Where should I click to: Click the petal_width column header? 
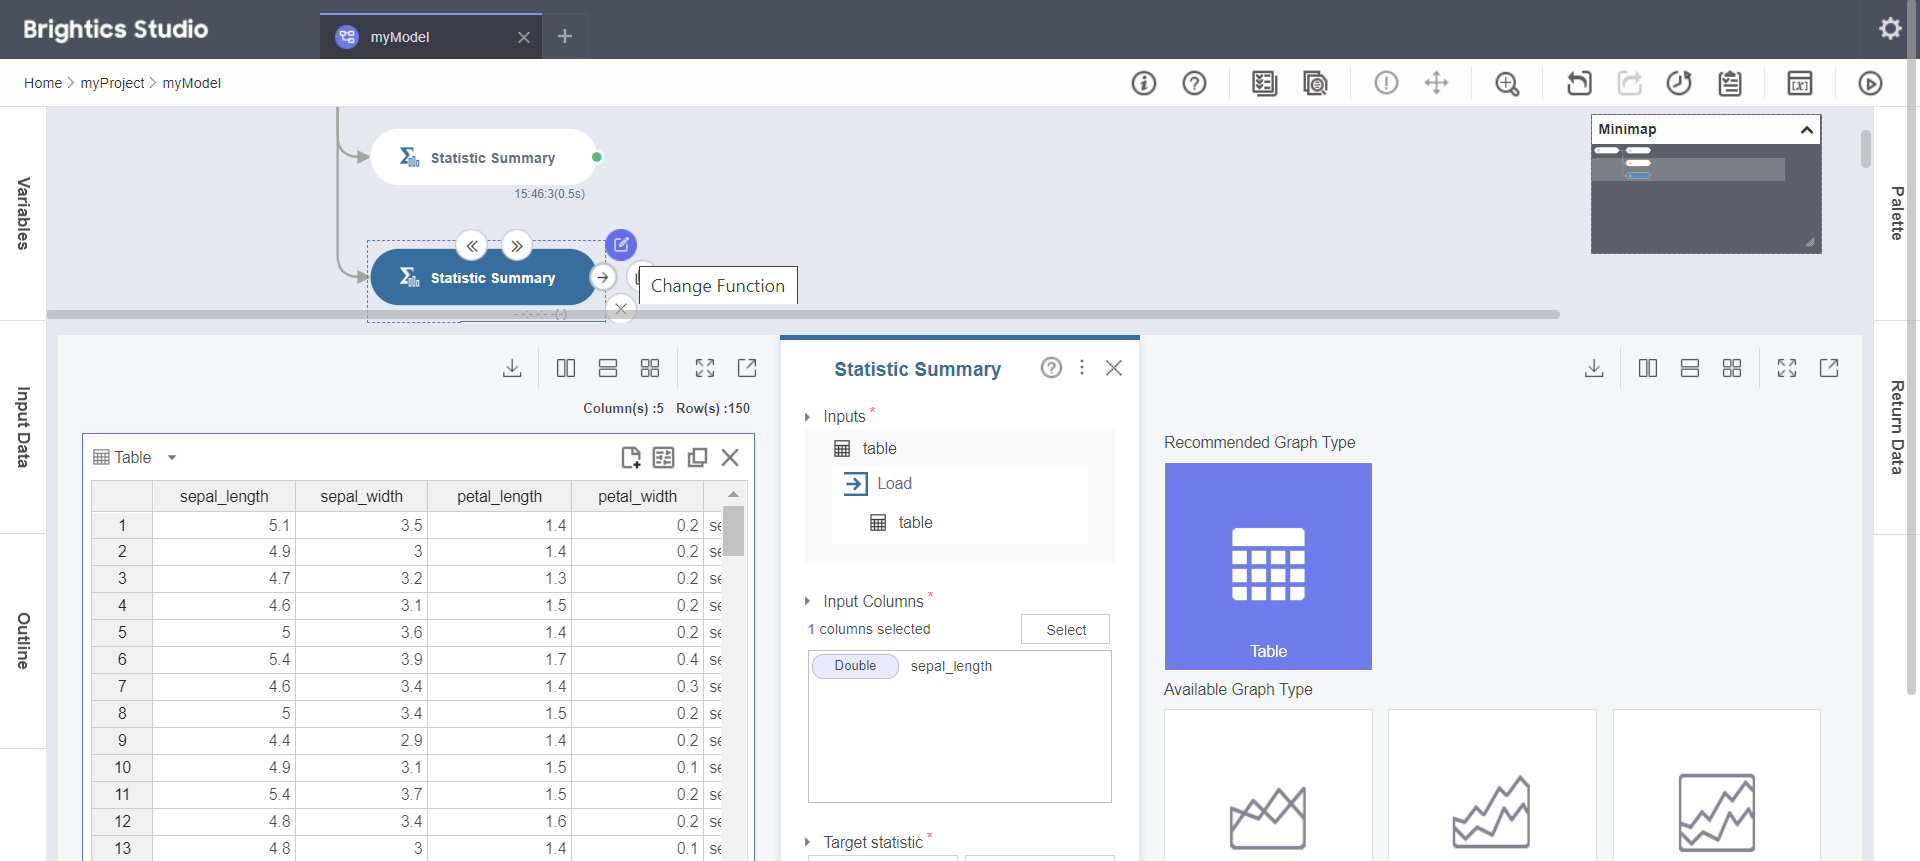637,496
